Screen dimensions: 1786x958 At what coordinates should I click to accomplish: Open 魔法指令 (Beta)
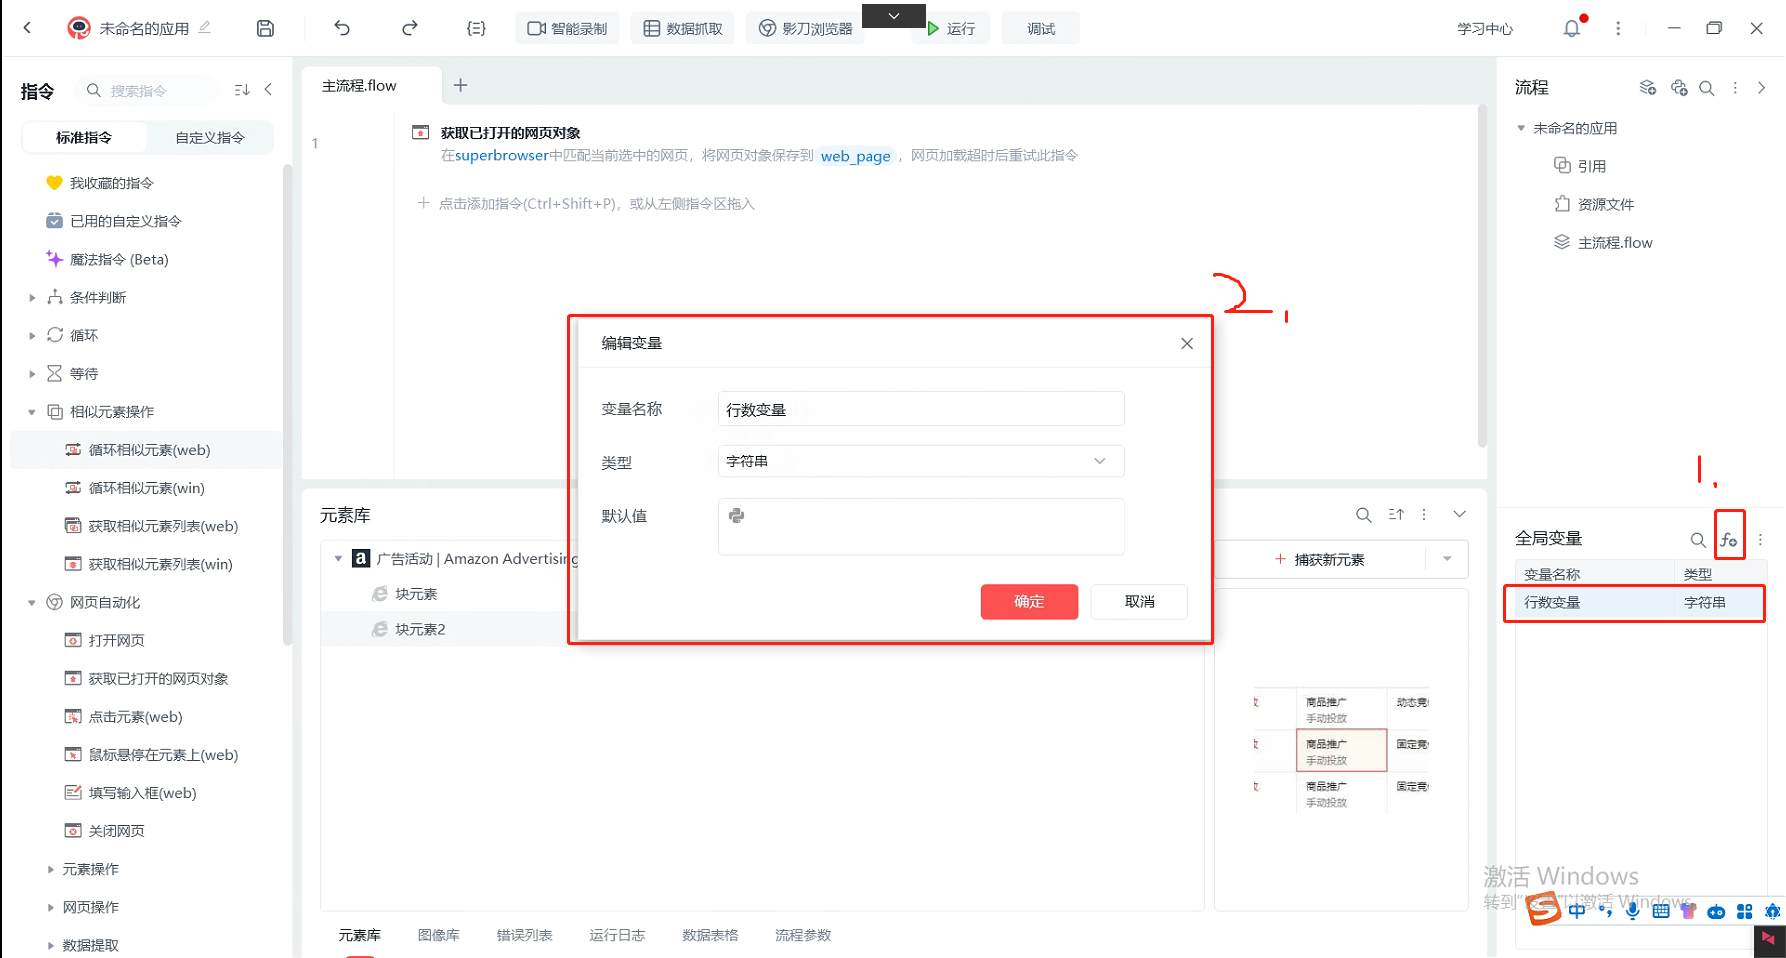tap(118, 259)
